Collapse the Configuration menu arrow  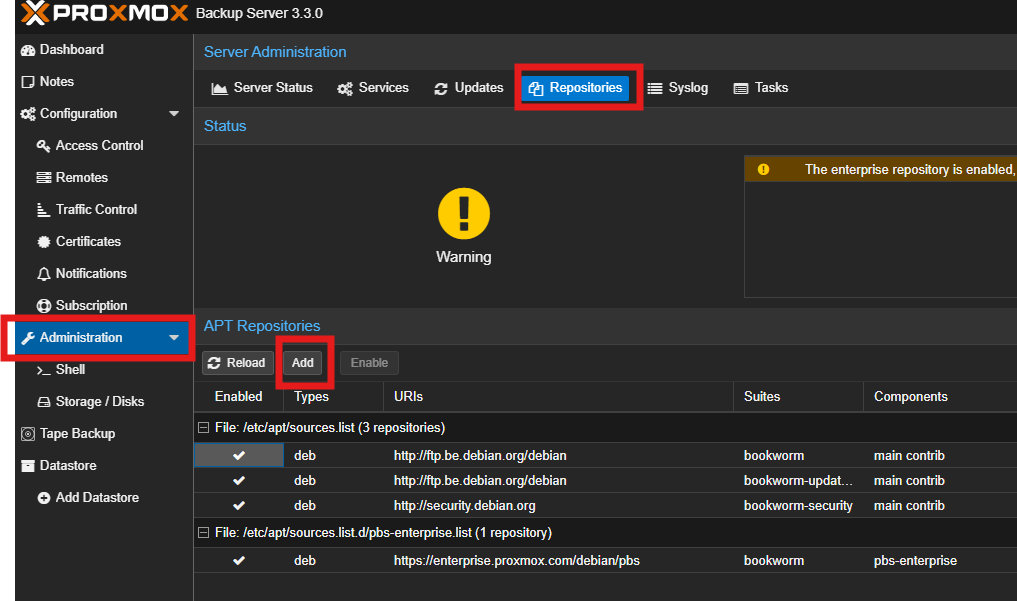point(174,113)
